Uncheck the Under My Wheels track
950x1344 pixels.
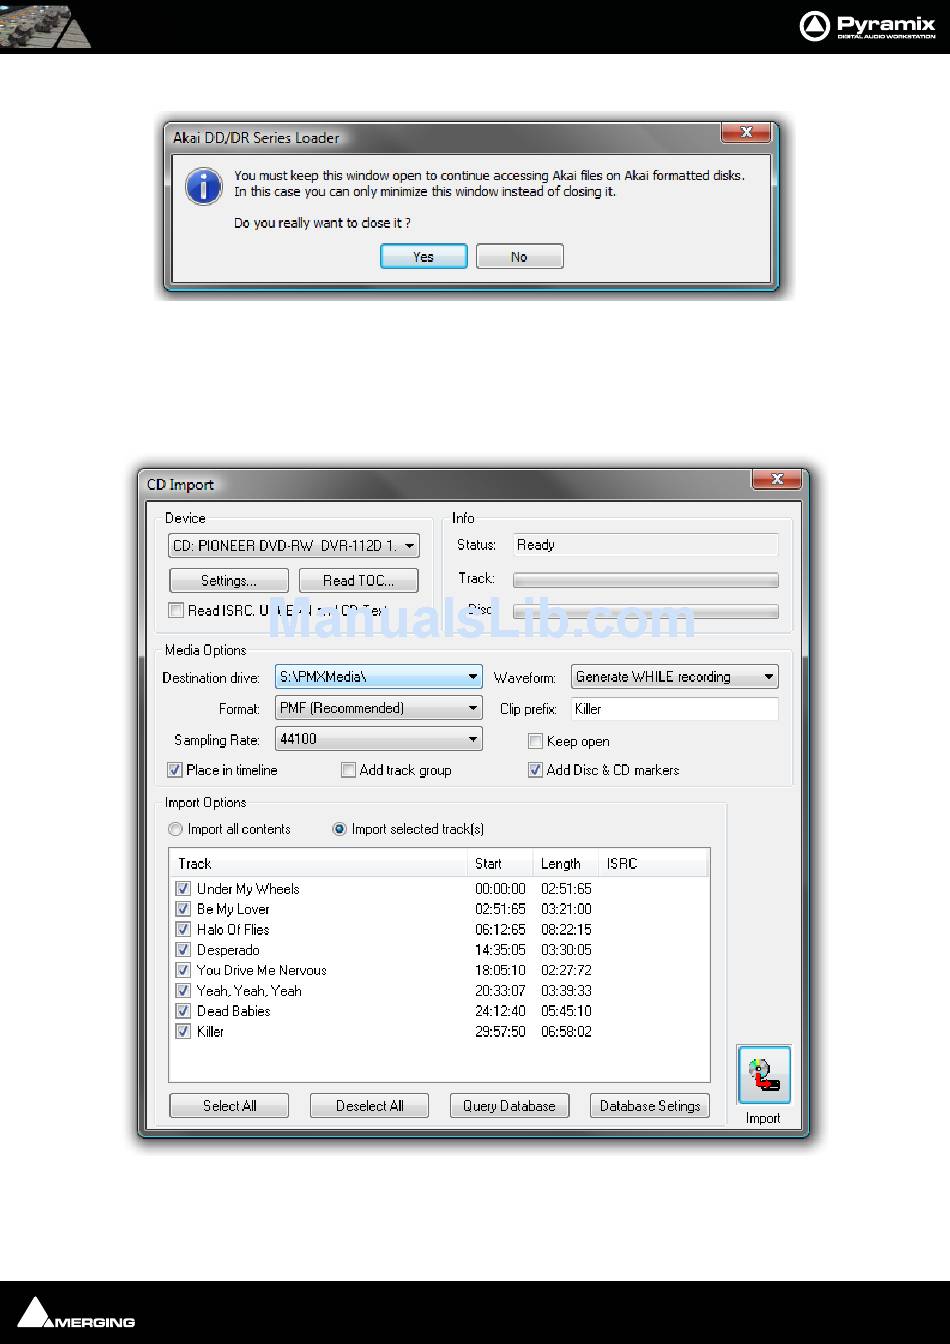(183, 889)
